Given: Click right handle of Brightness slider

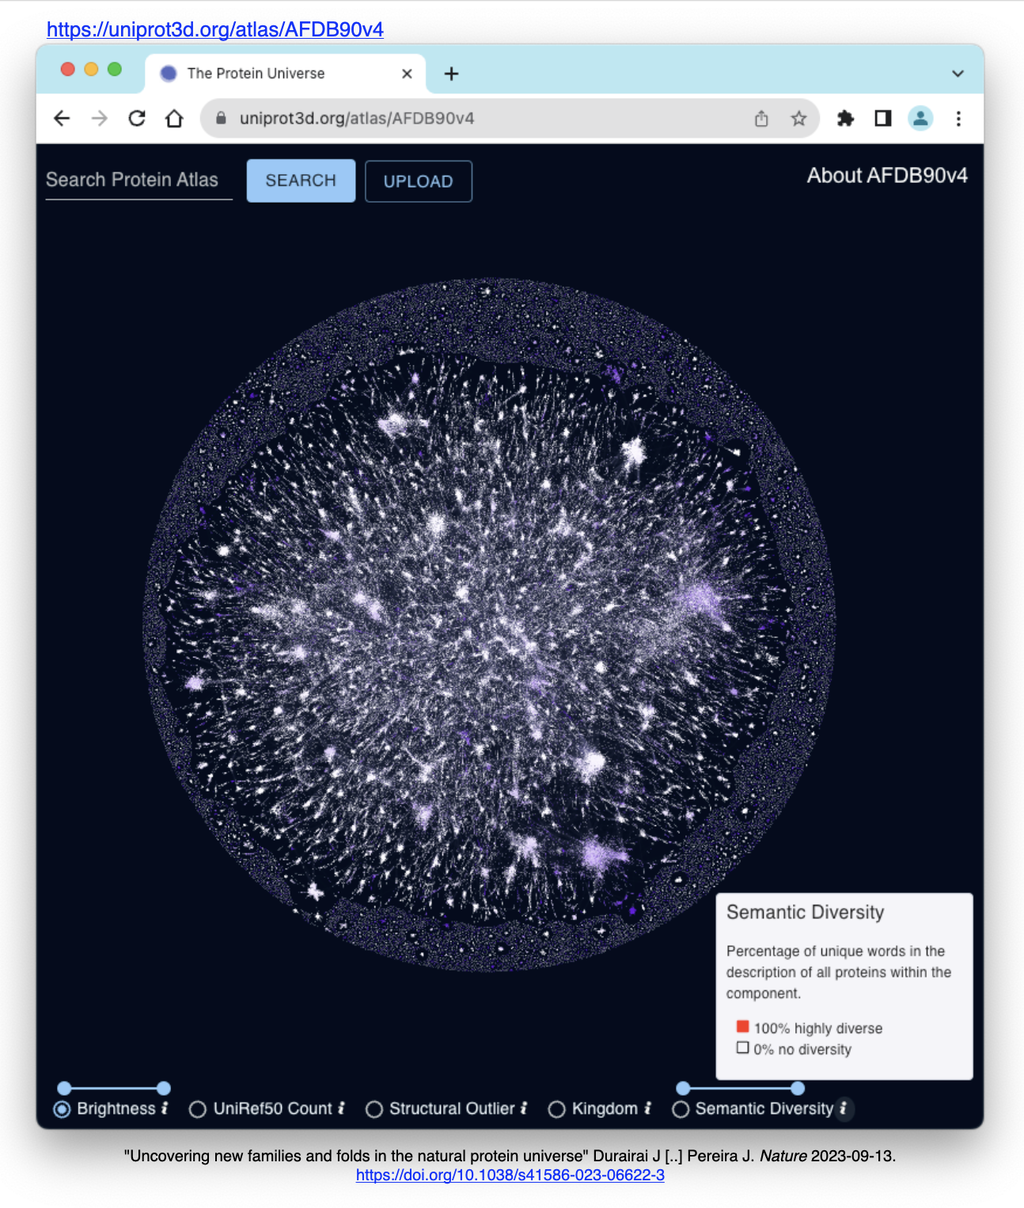Looking at the screenshot, I should point(164,1088).
